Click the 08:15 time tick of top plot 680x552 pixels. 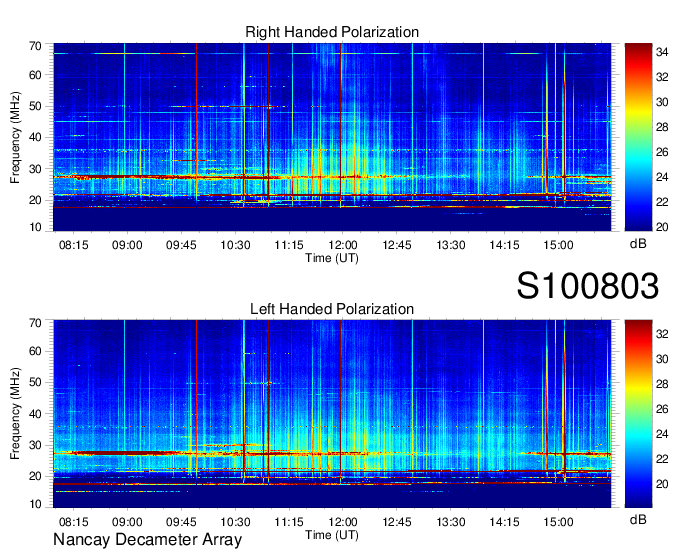click(73, 245)
